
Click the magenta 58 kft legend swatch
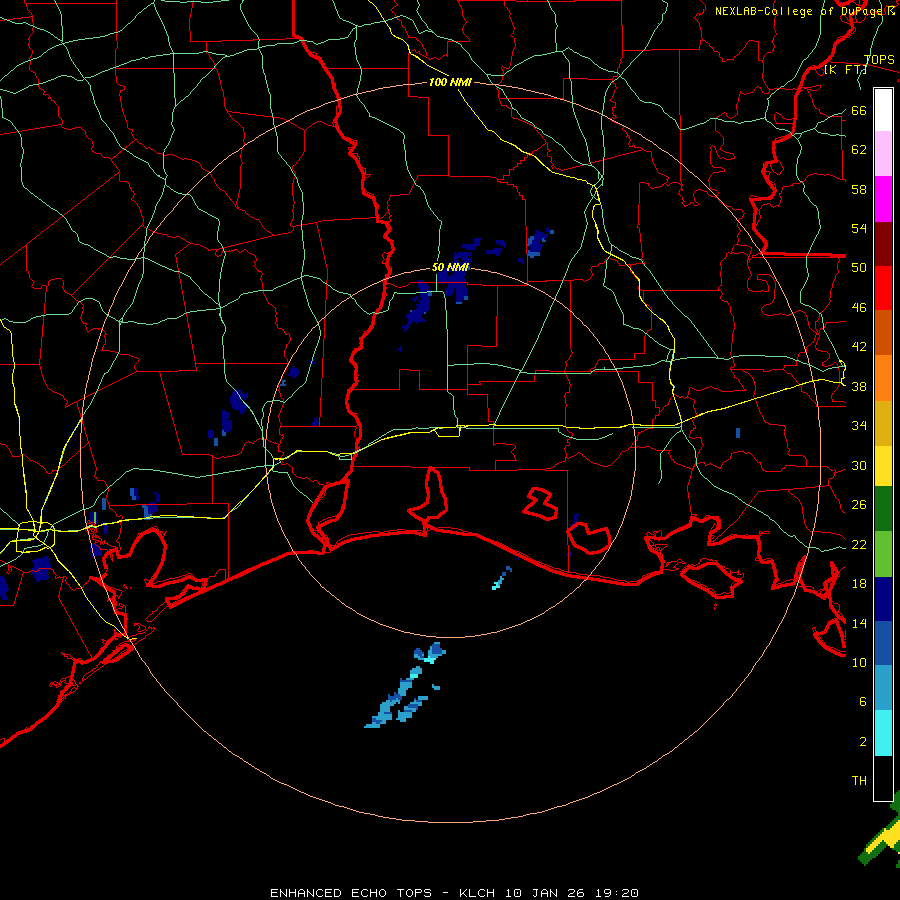click(883, 199)
